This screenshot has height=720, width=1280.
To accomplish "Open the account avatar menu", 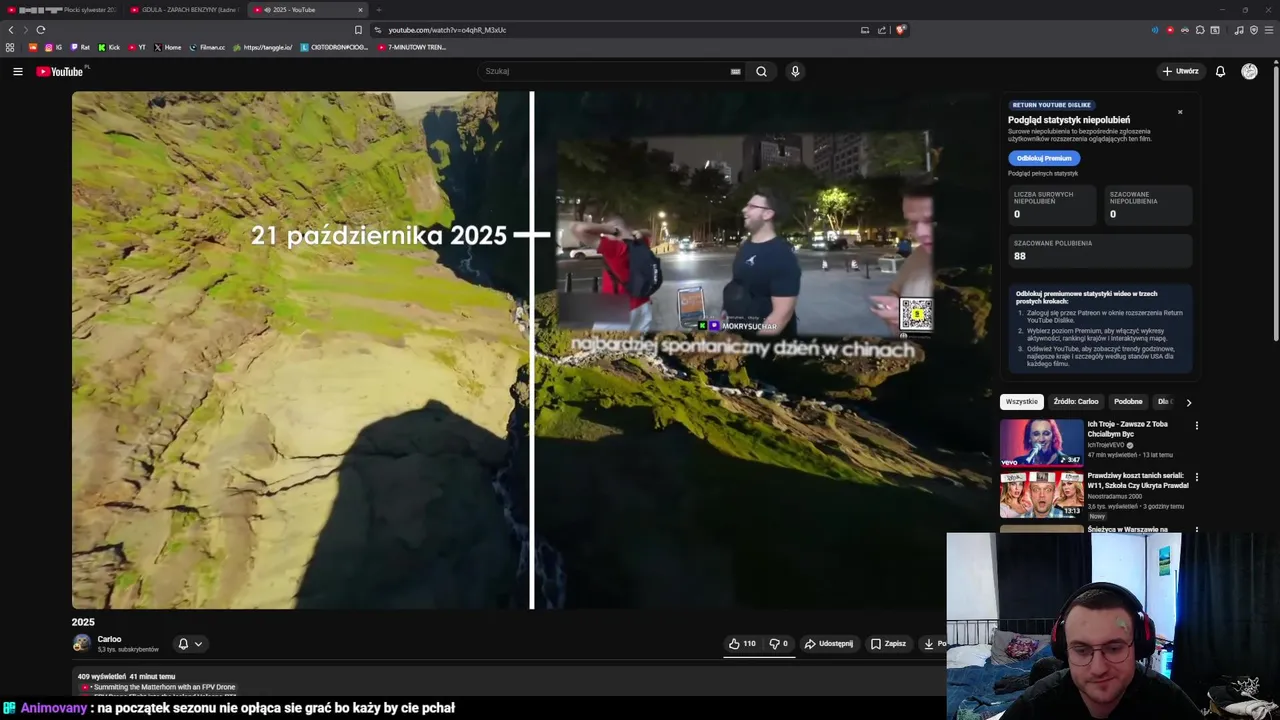I will [1249, 71].
